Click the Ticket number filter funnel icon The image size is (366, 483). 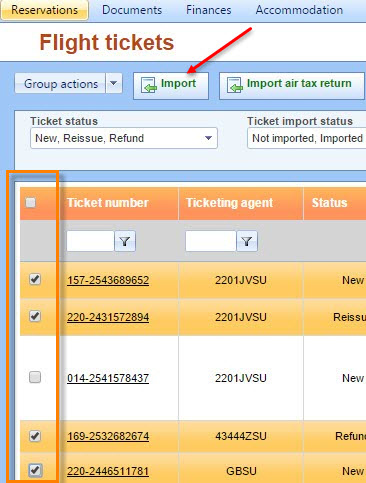pyautogui.click(x=125, y=241)
